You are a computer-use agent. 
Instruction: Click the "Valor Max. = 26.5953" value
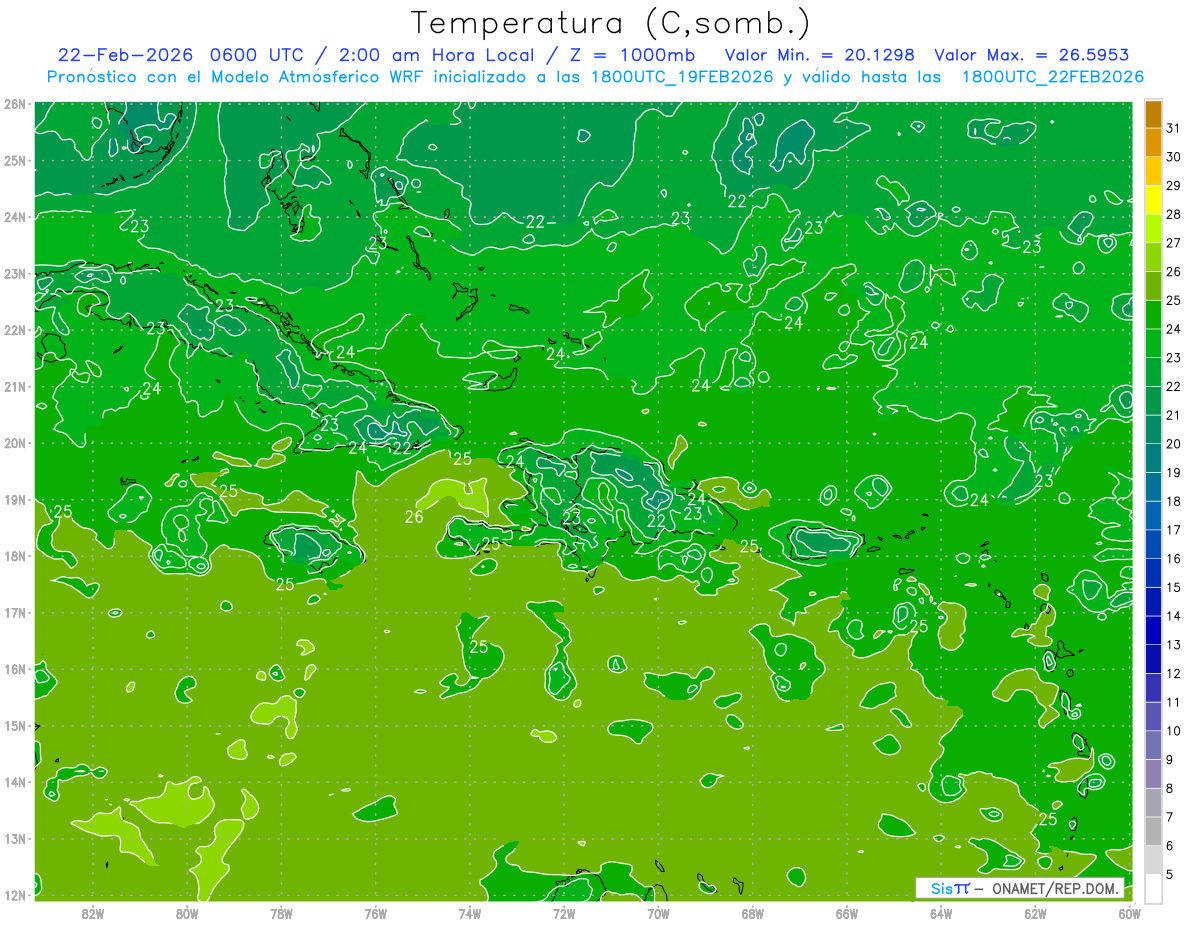tap(1032, 55)
